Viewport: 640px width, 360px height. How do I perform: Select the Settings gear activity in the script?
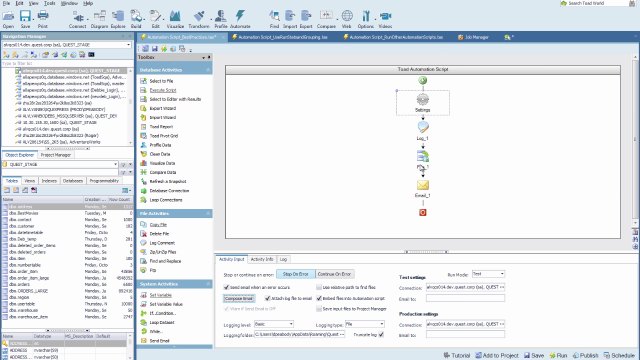point(422,102)
